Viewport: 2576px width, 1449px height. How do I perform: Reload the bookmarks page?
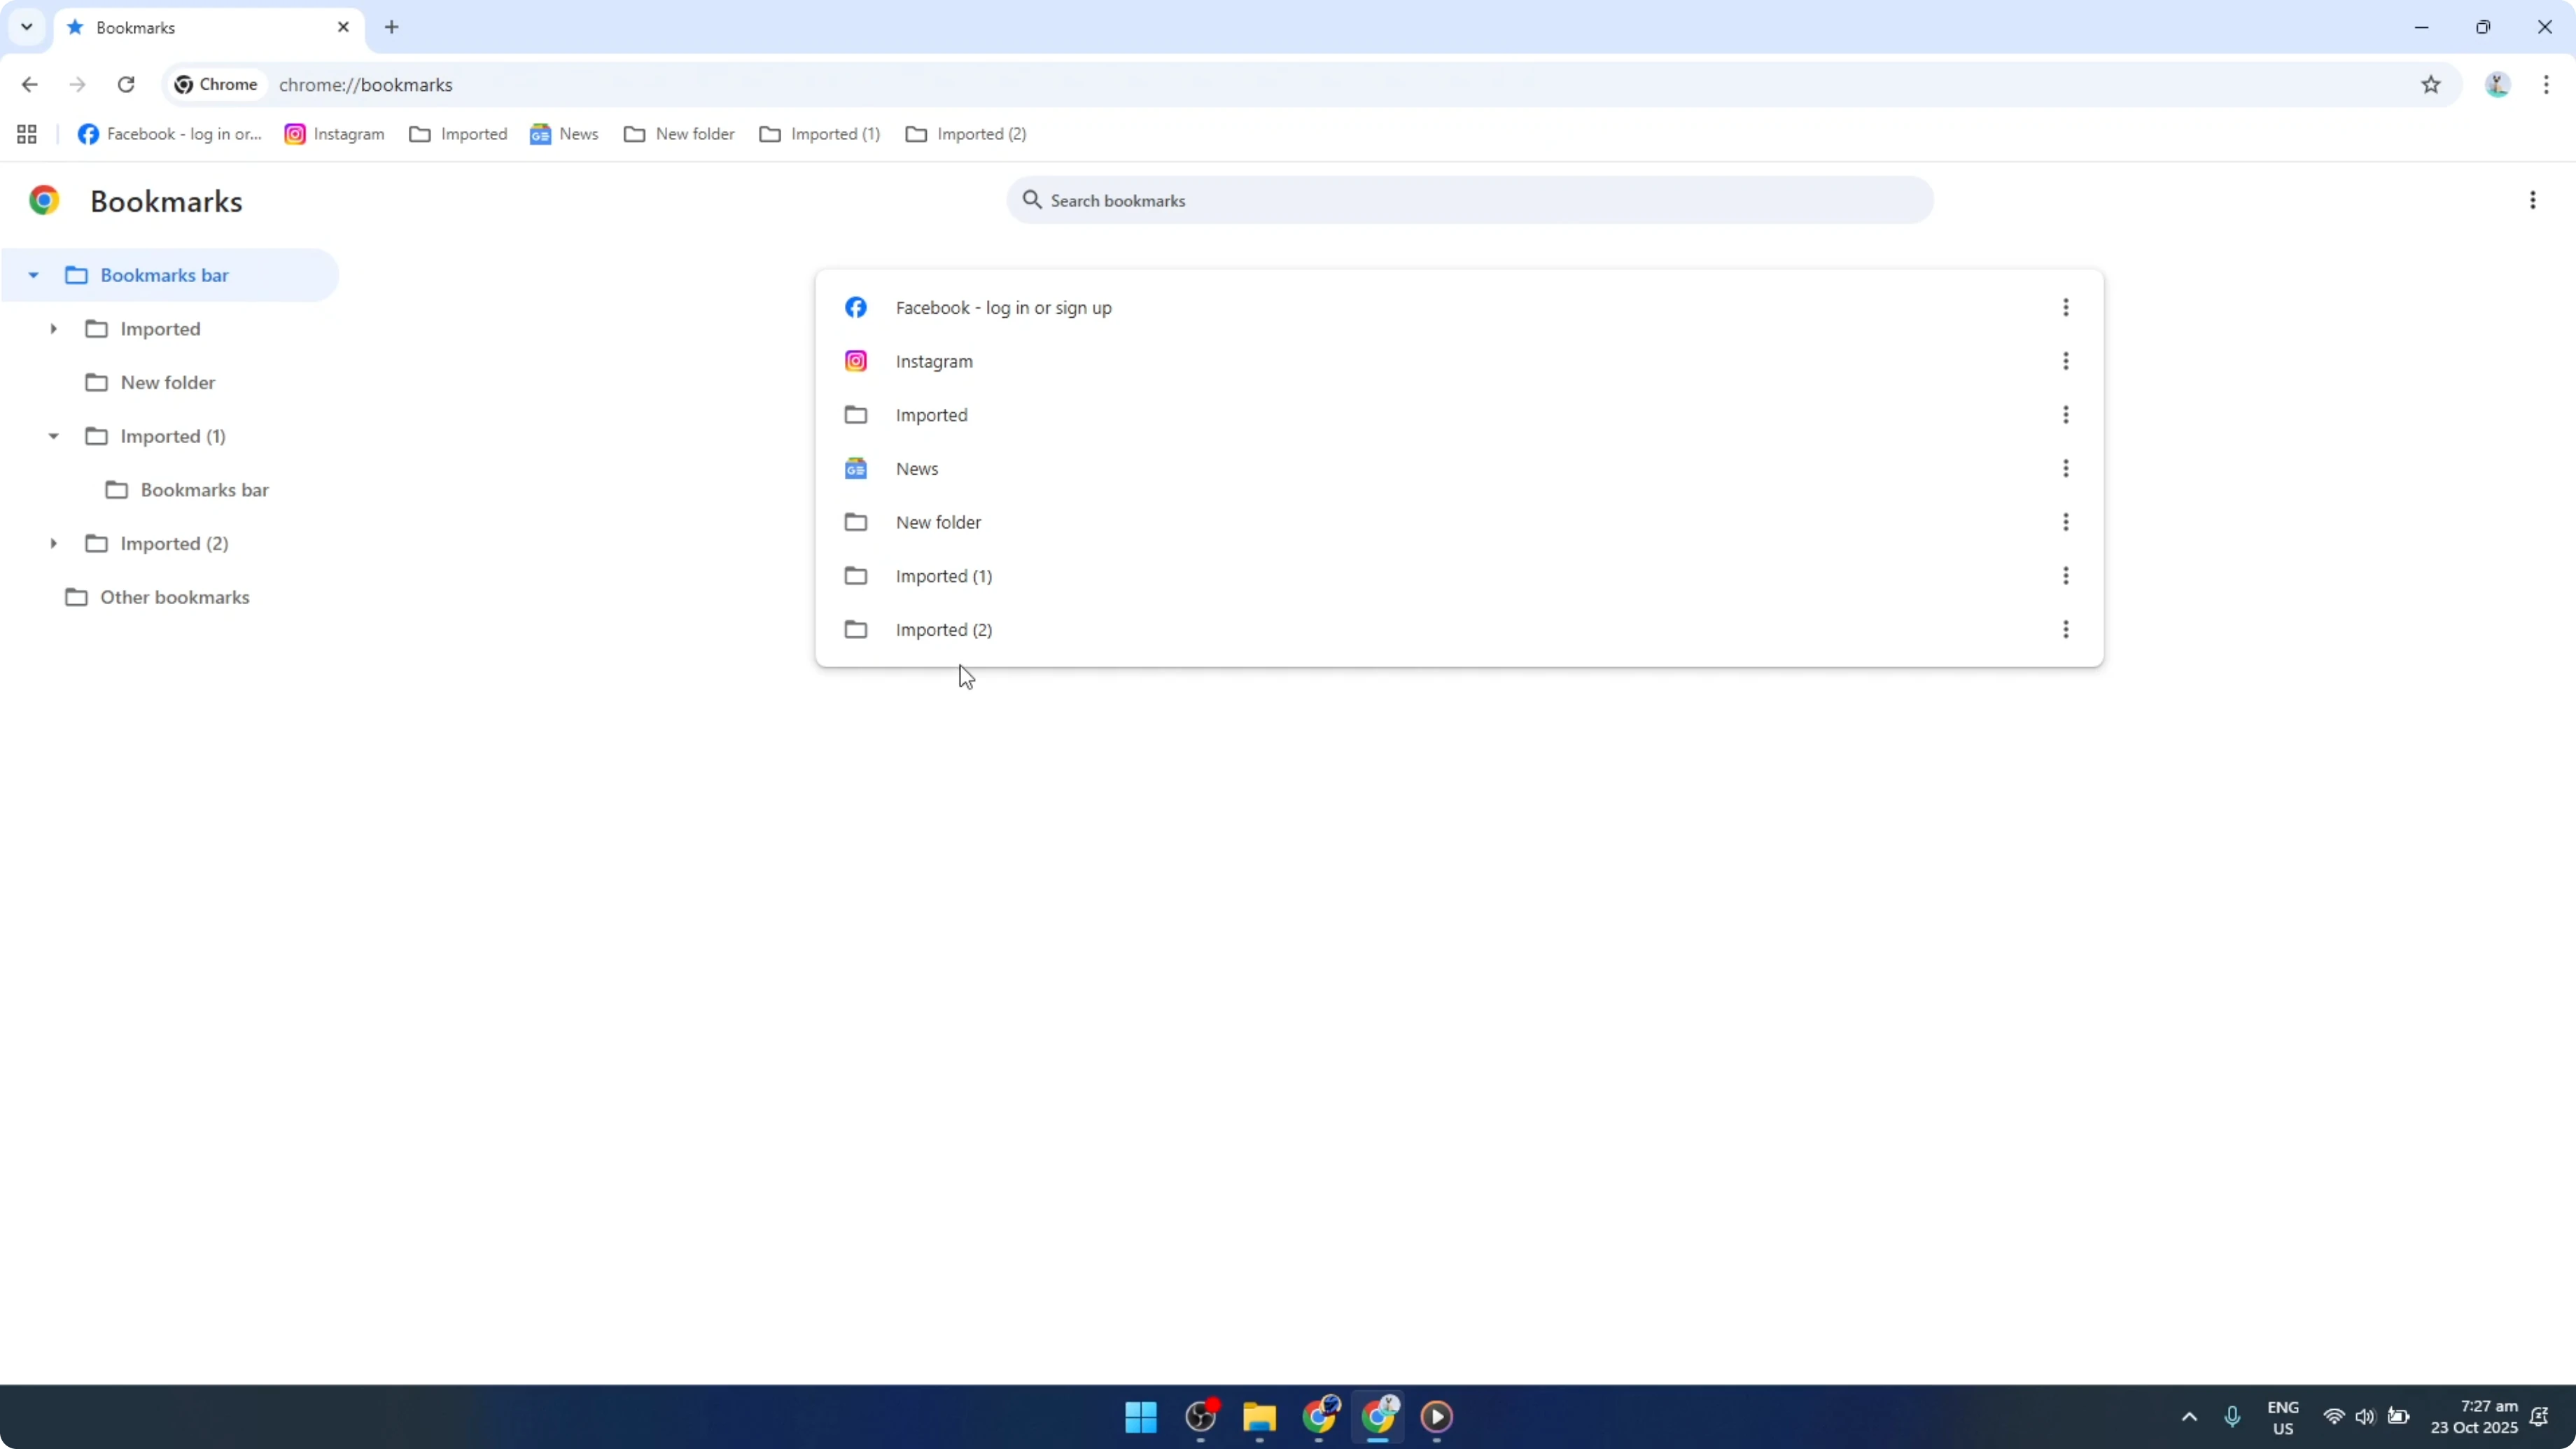(126, 84)
